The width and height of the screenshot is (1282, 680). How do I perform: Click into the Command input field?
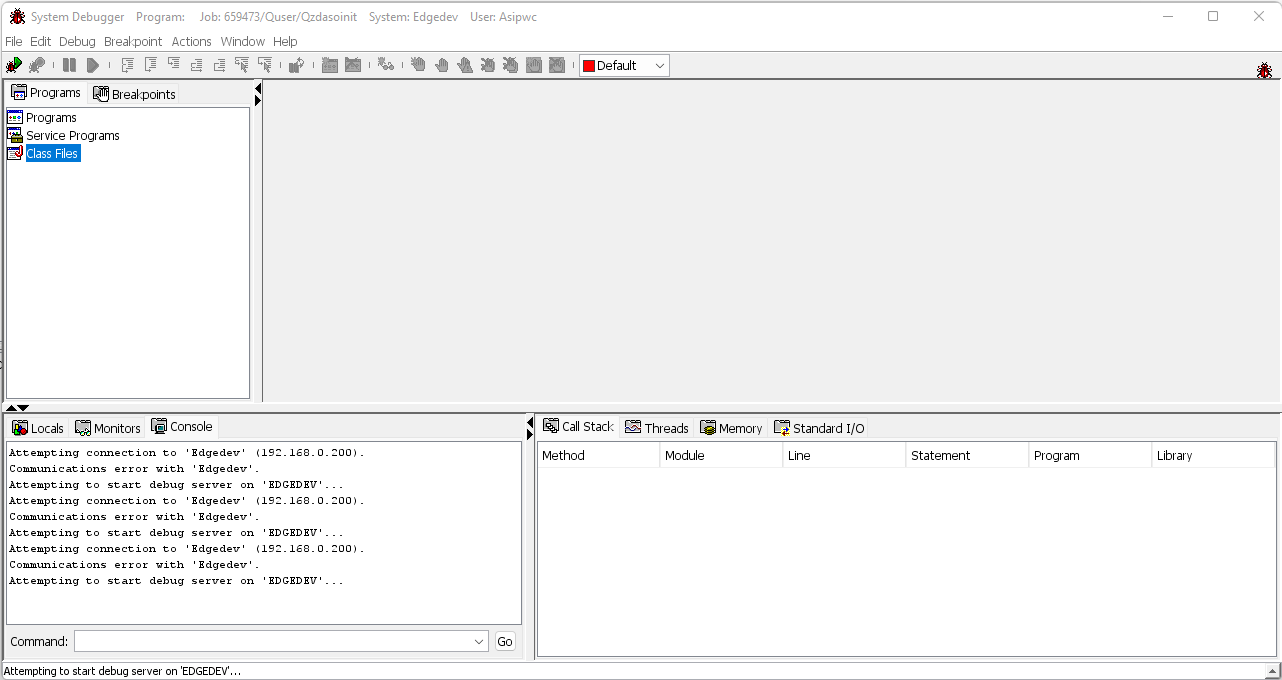(273, 642)
